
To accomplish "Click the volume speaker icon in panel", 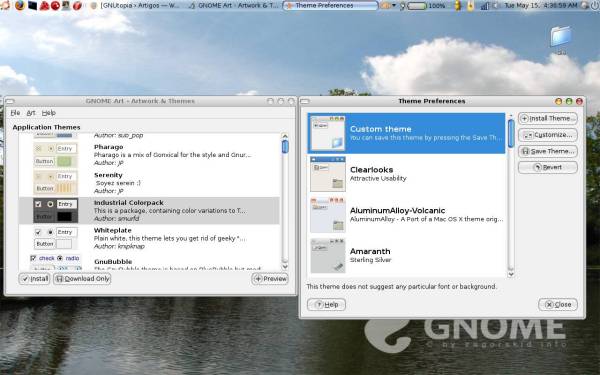I will click(x=496, y=6).
